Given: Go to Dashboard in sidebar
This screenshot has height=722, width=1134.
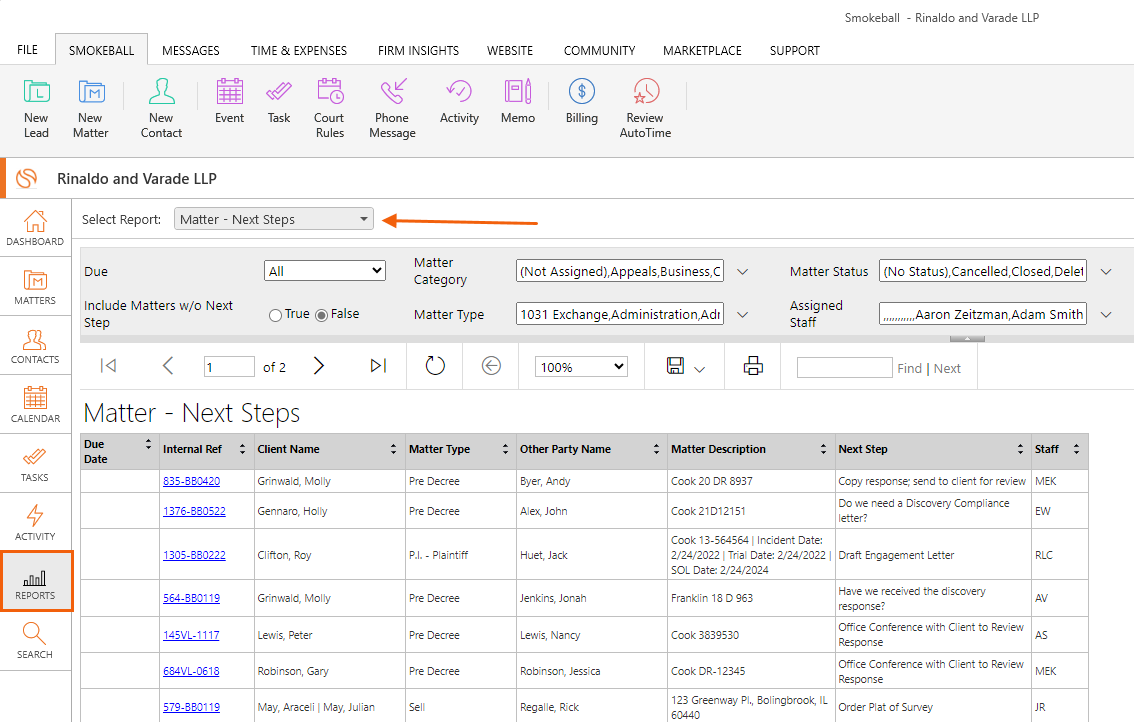Looking at the screenshot, I should pos(35,228).
